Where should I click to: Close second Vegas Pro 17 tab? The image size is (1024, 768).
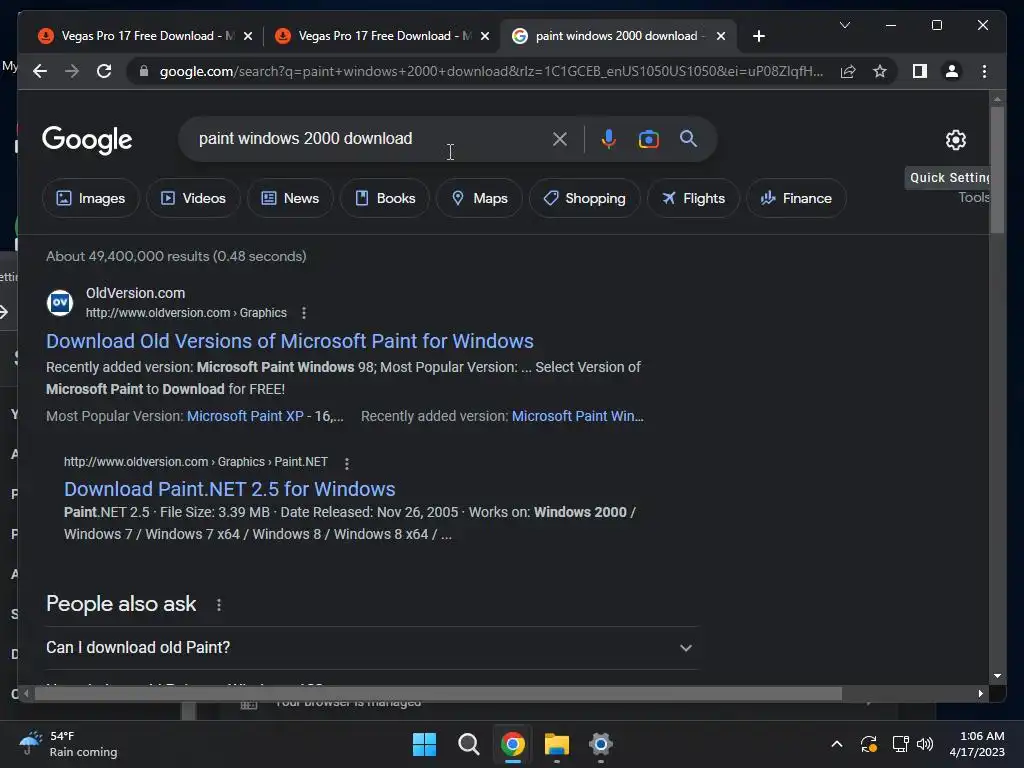pyautogui.click(x=485, y=36)
